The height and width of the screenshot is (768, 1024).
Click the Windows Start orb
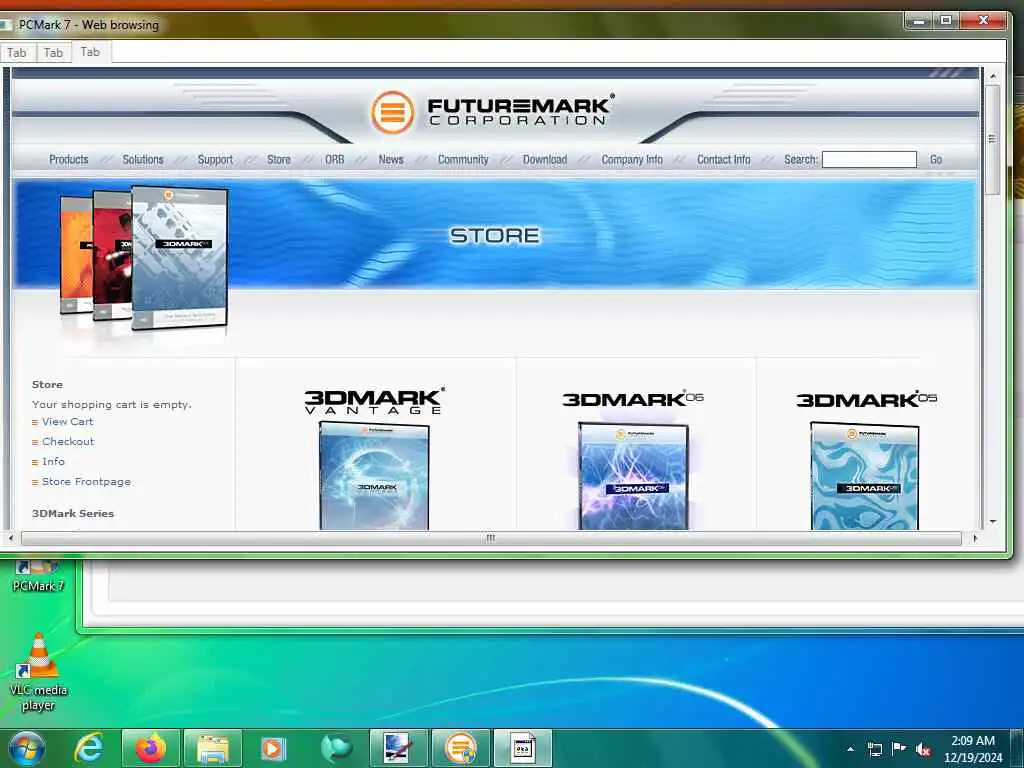coord(27,748)
